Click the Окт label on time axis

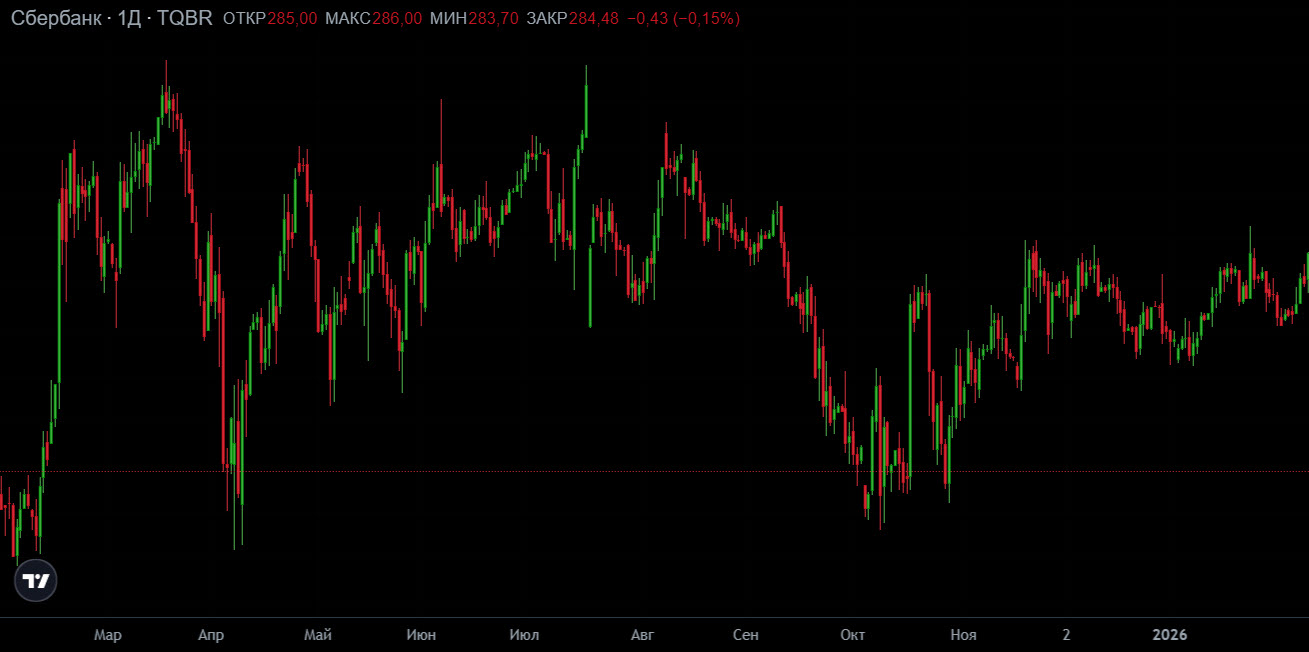tap(852, 635)
